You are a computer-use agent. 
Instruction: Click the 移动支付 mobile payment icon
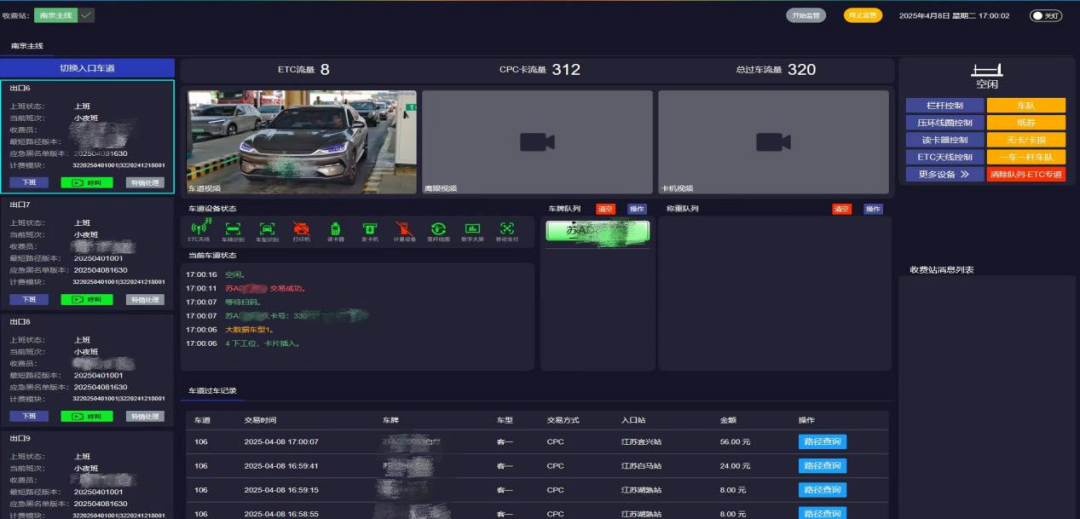coord(505,230)
